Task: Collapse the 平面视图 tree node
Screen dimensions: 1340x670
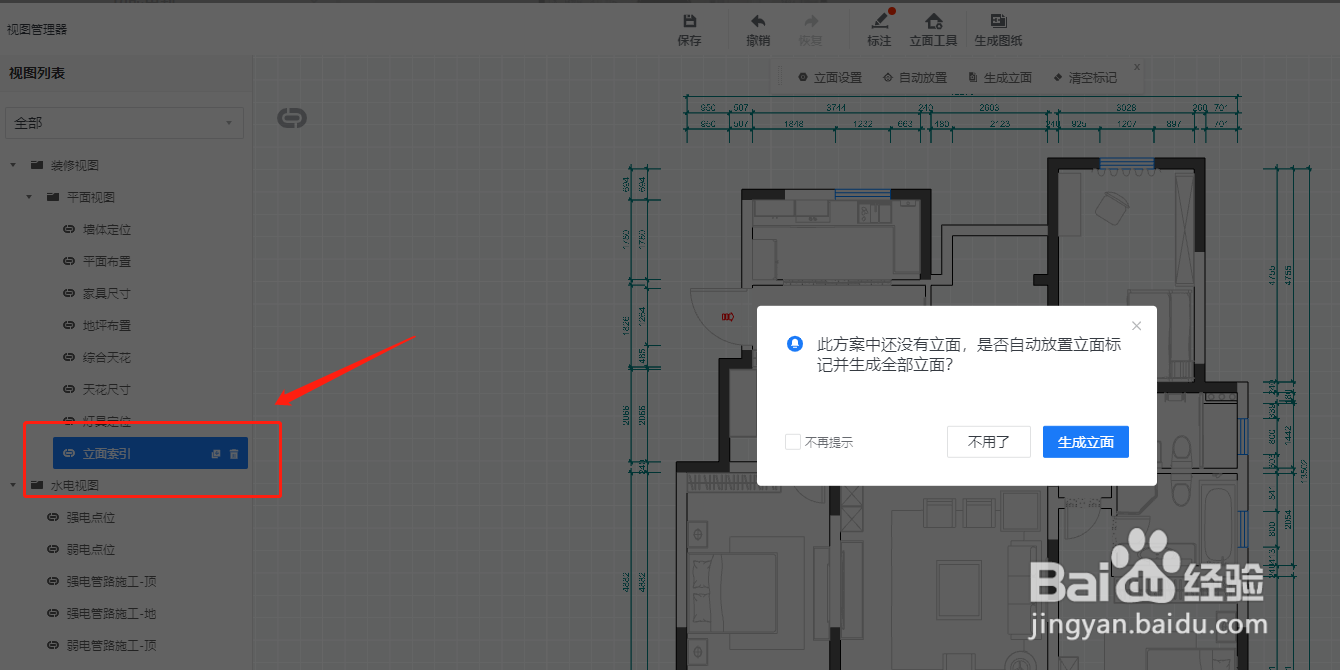Action: (x=29, y=197)
